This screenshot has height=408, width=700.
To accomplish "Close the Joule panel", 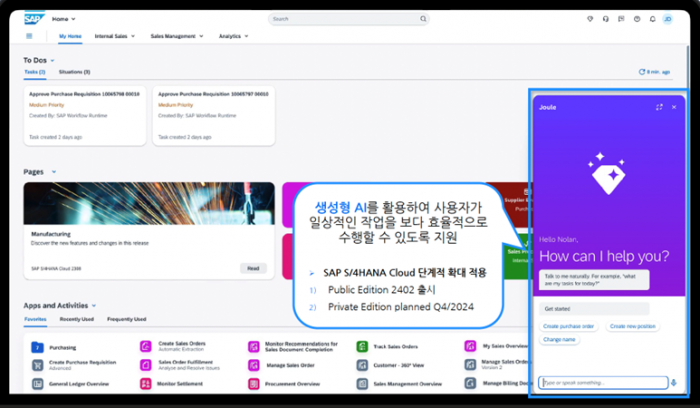I will click(x=674, y=107).
